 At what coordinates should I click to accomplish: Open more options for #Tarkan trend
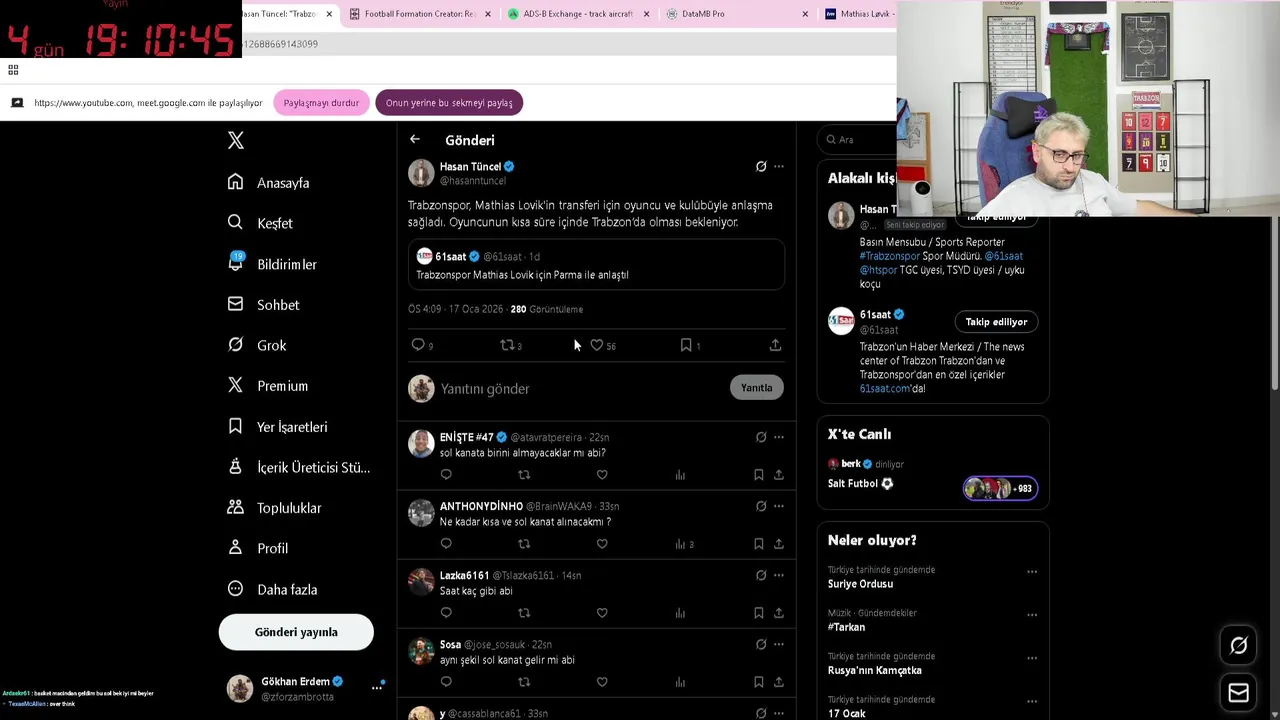coord(1032,615)
